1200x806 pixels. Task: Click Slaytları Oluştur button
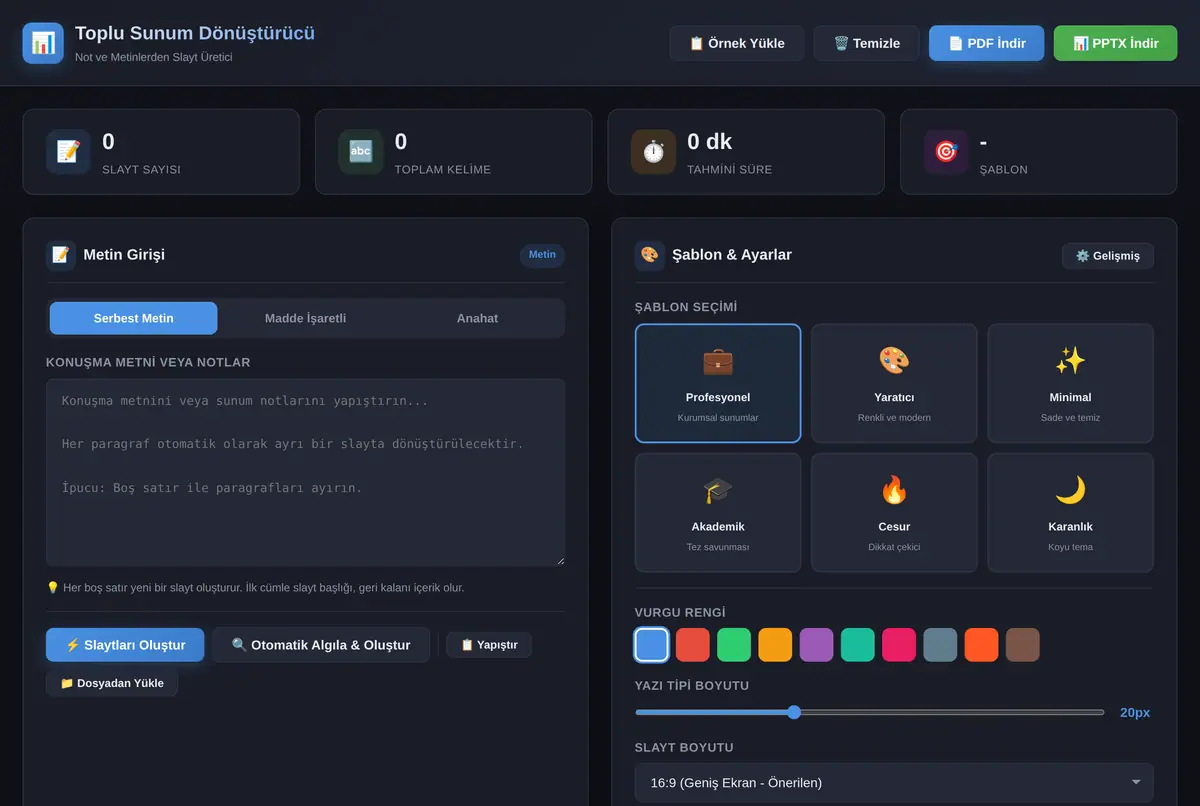tap(125, 645)
